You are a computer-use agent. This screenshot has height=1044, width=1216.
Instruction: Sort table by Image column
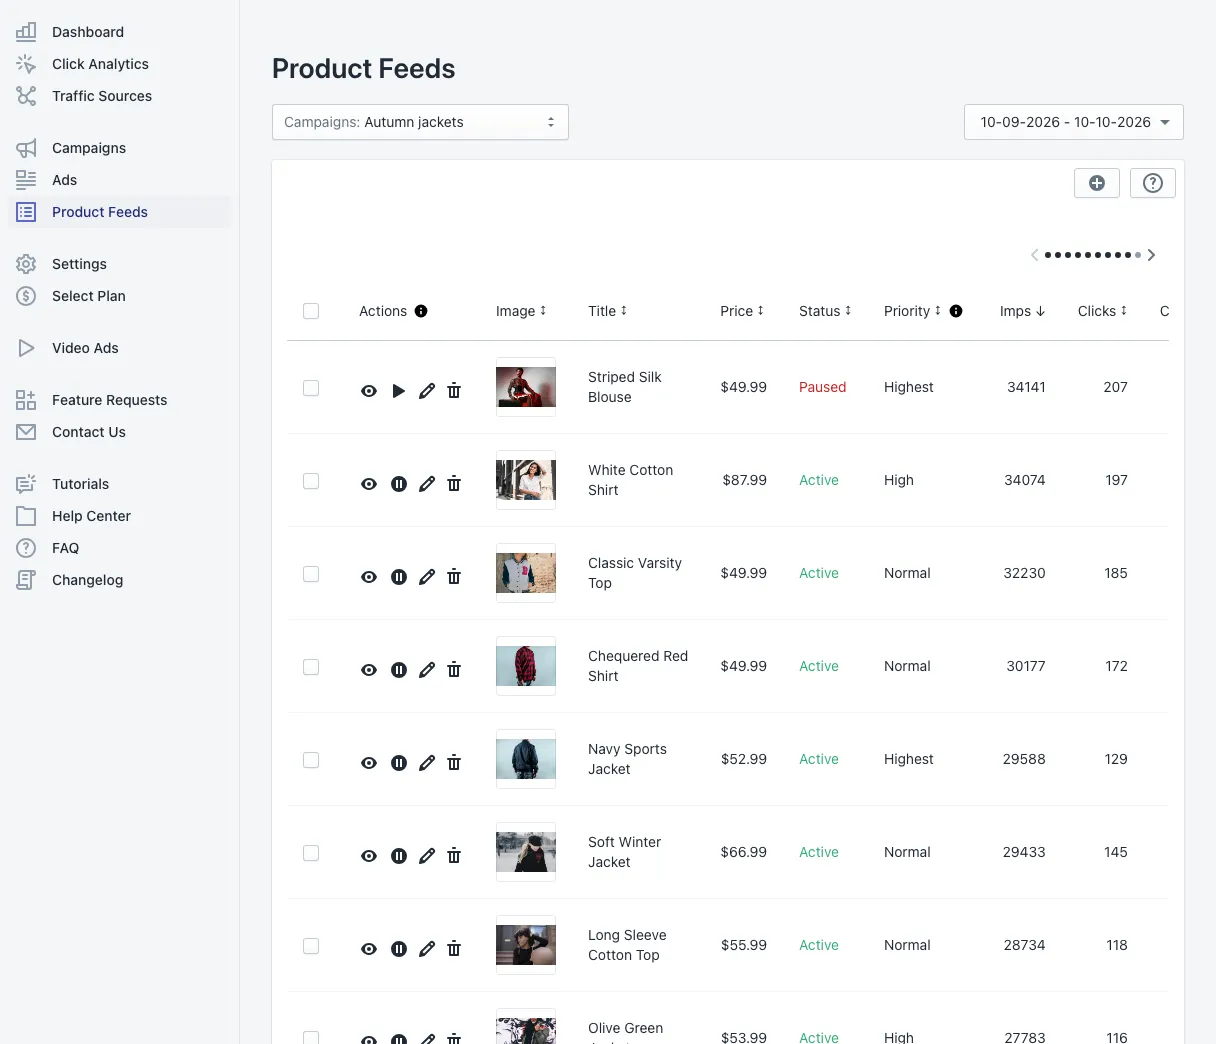[x=521, y=311]
